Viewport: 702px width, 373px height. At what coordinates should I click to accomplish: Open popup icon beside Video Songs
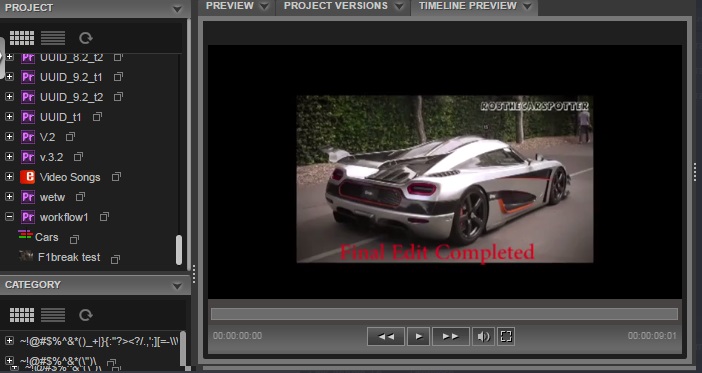point(116,177)
